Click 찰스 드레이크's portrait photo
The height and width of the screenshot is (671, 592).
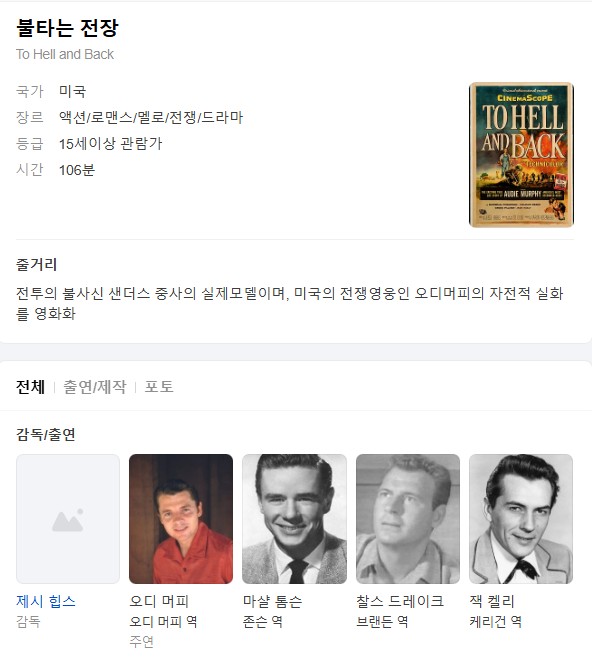pyautogui.click(x=408, y=519)
